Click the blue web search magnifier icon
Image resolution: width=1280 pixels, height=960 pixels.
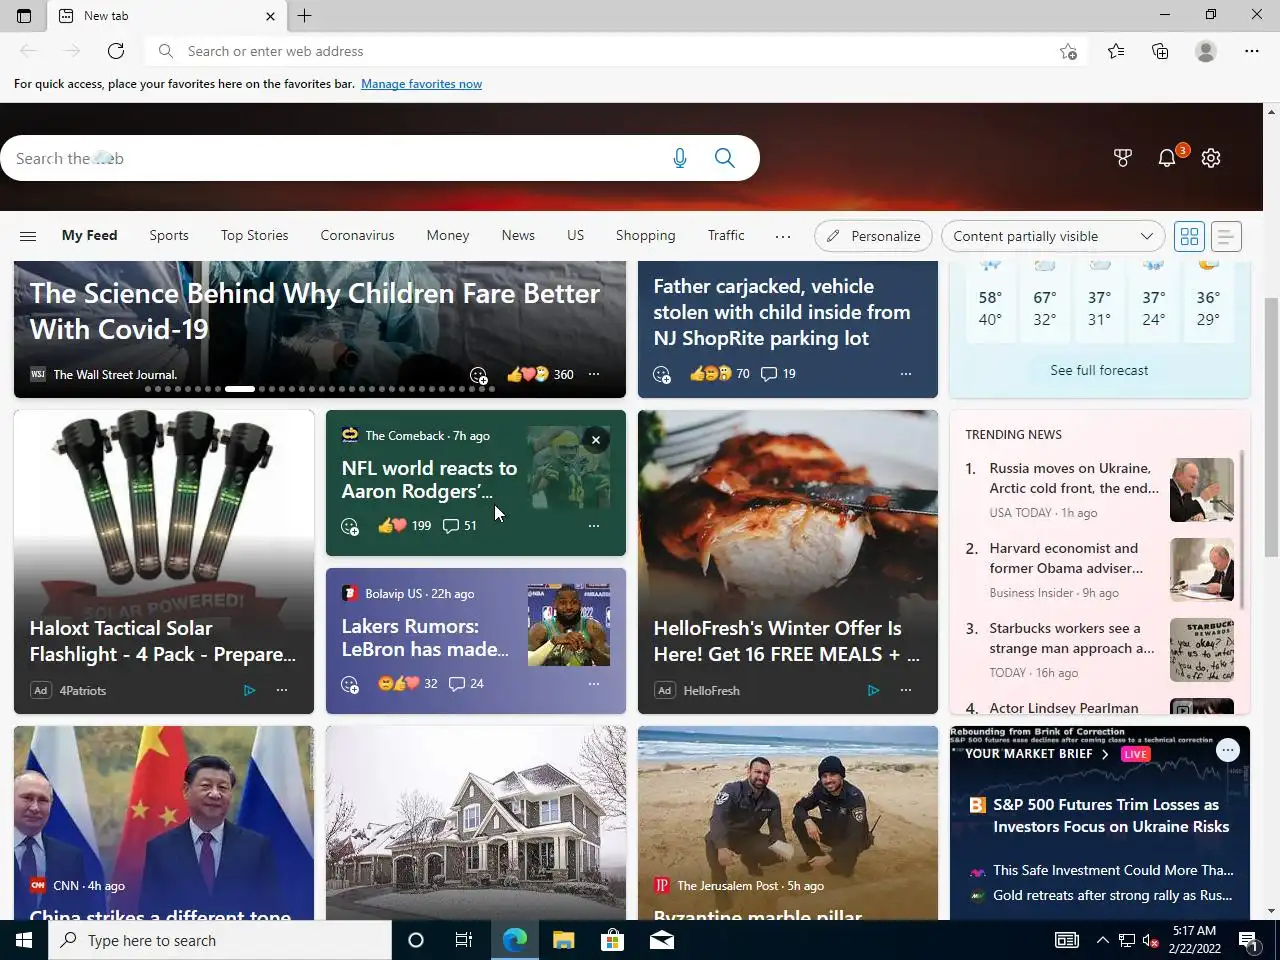click(725, 158)
